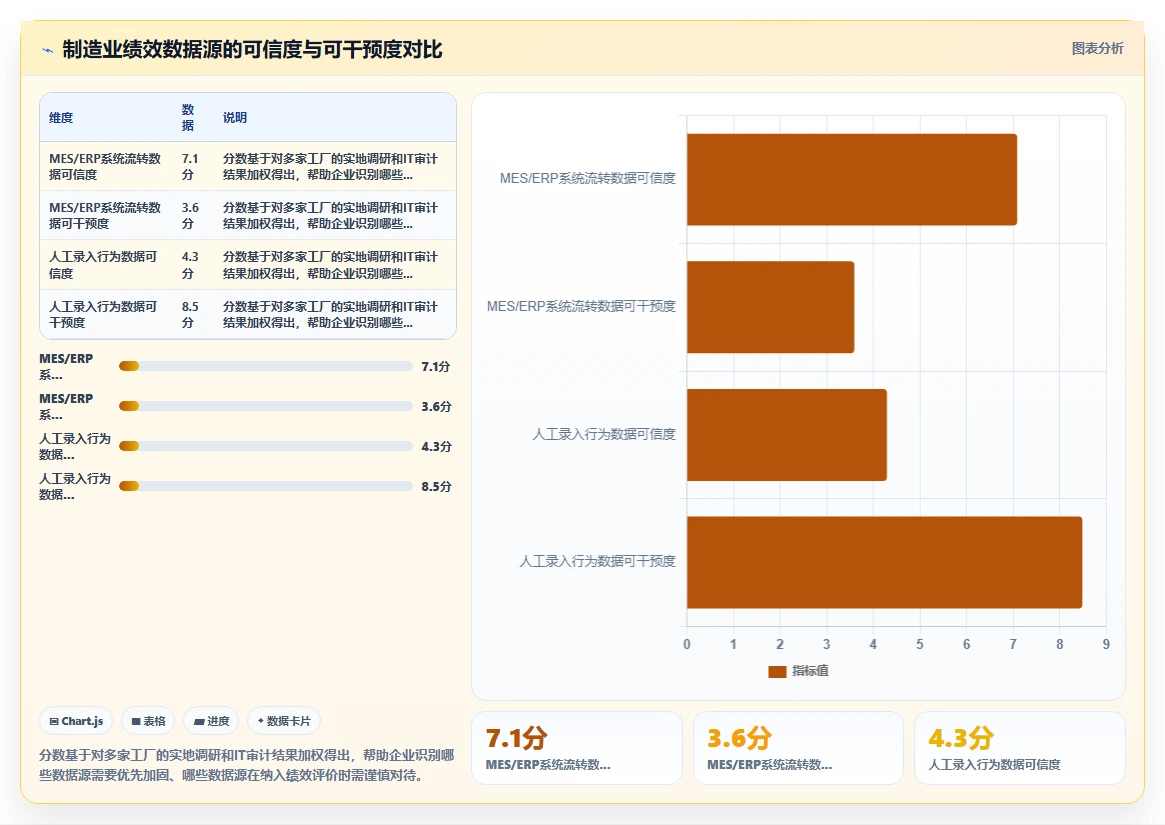Image resolution: width=1165 pixels, height=825 pixels.
Task: Click the footer paragraph starting 分数基于对多家工厂
Action: coord(247,766)
